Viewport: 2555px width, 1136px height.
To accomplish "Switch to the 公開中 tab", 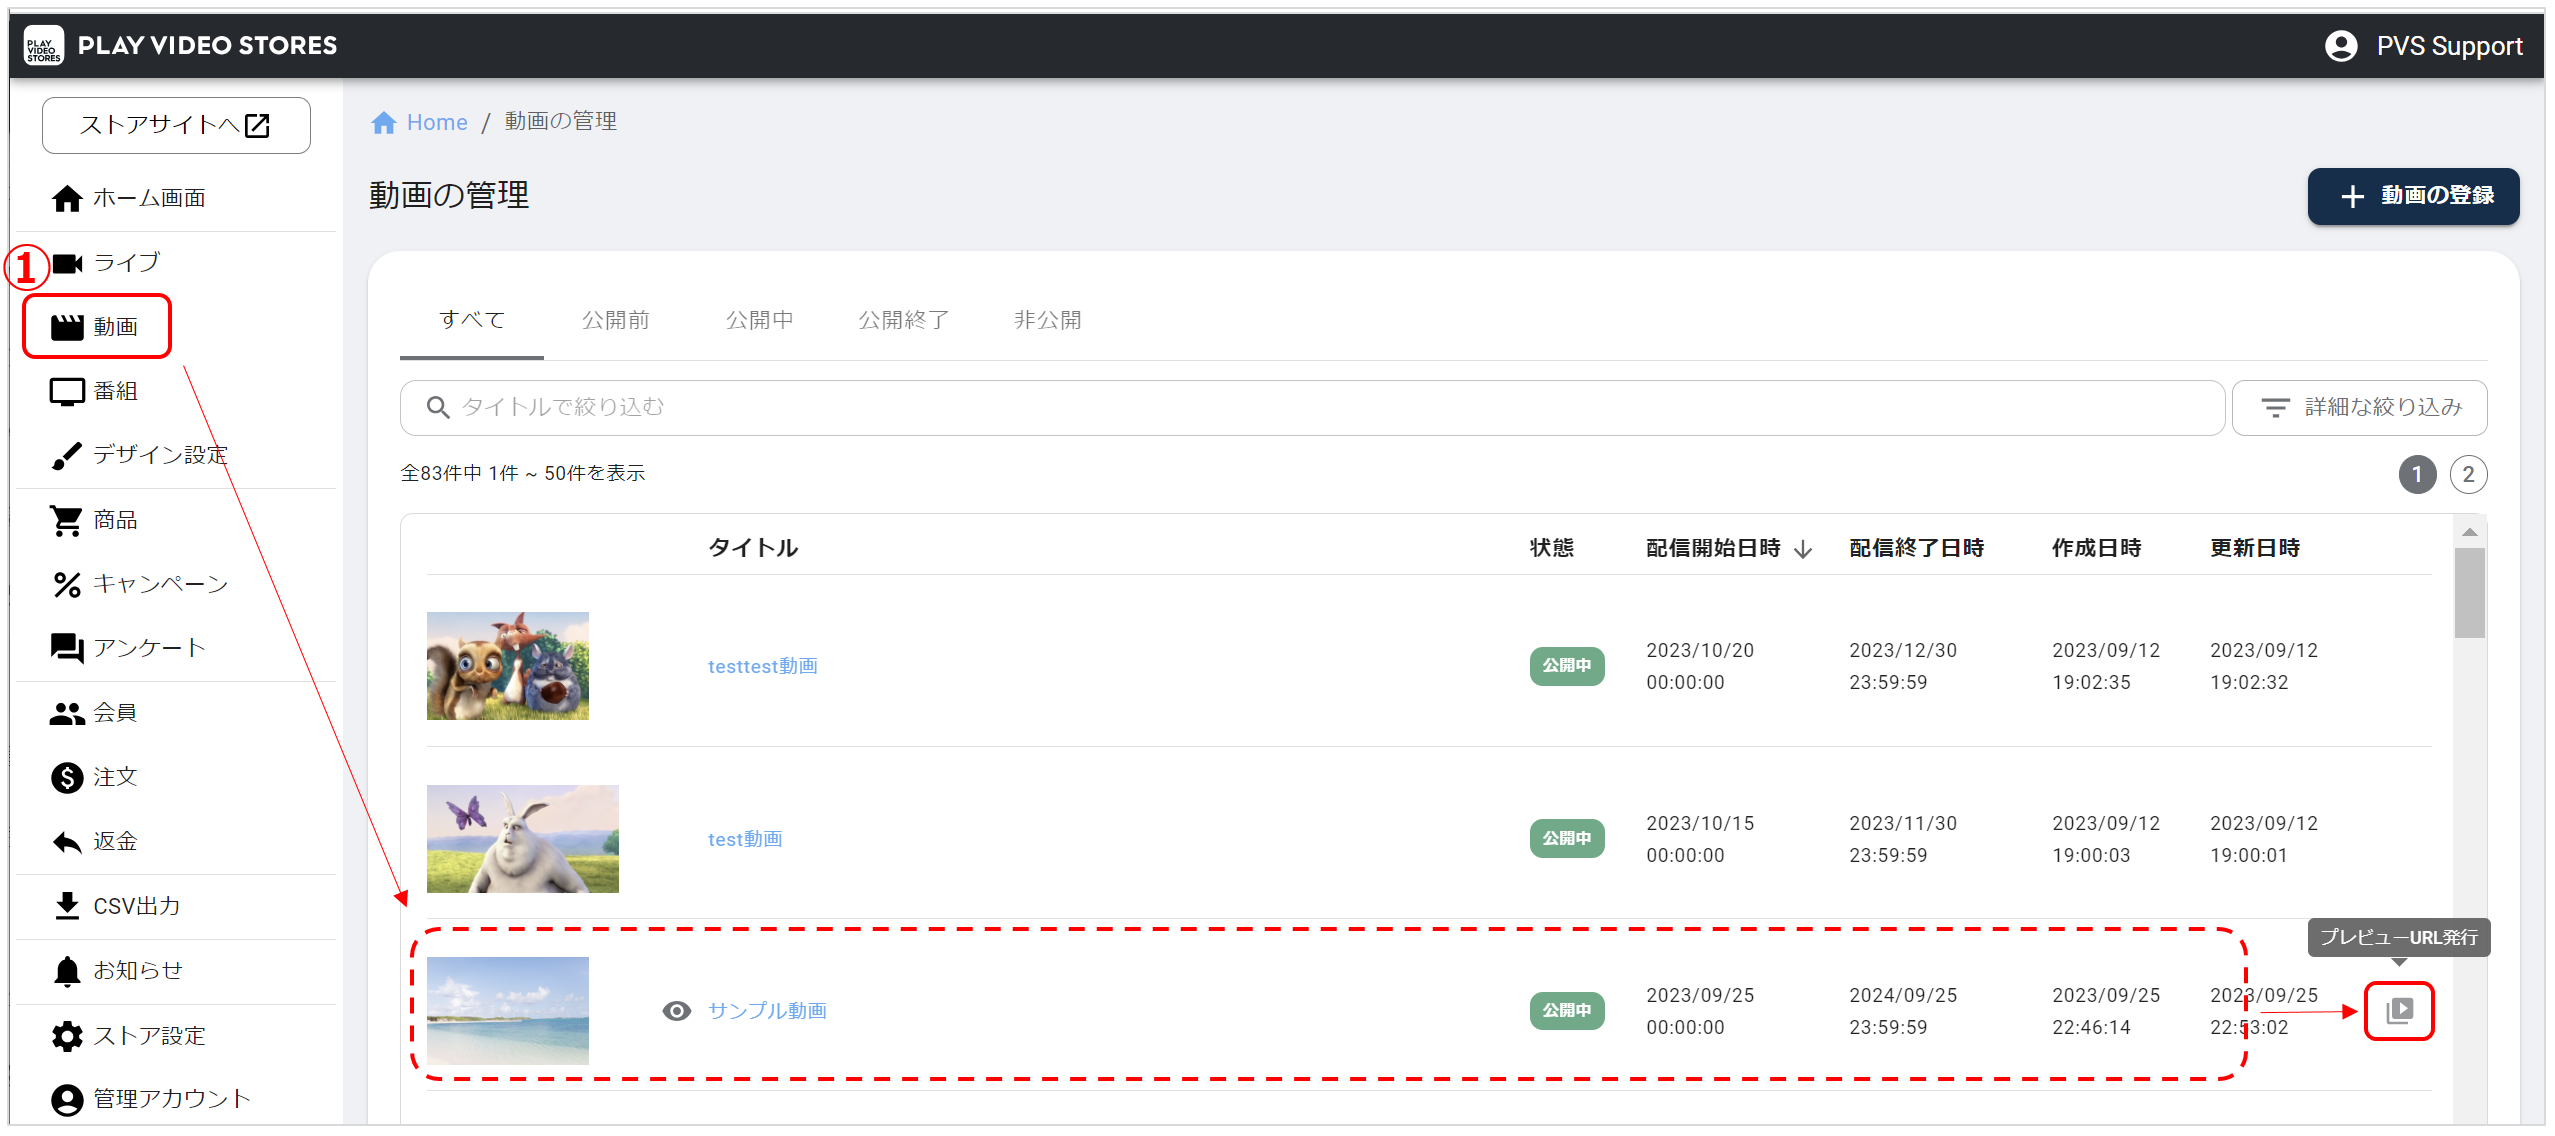I will click(x=759, y=320).
